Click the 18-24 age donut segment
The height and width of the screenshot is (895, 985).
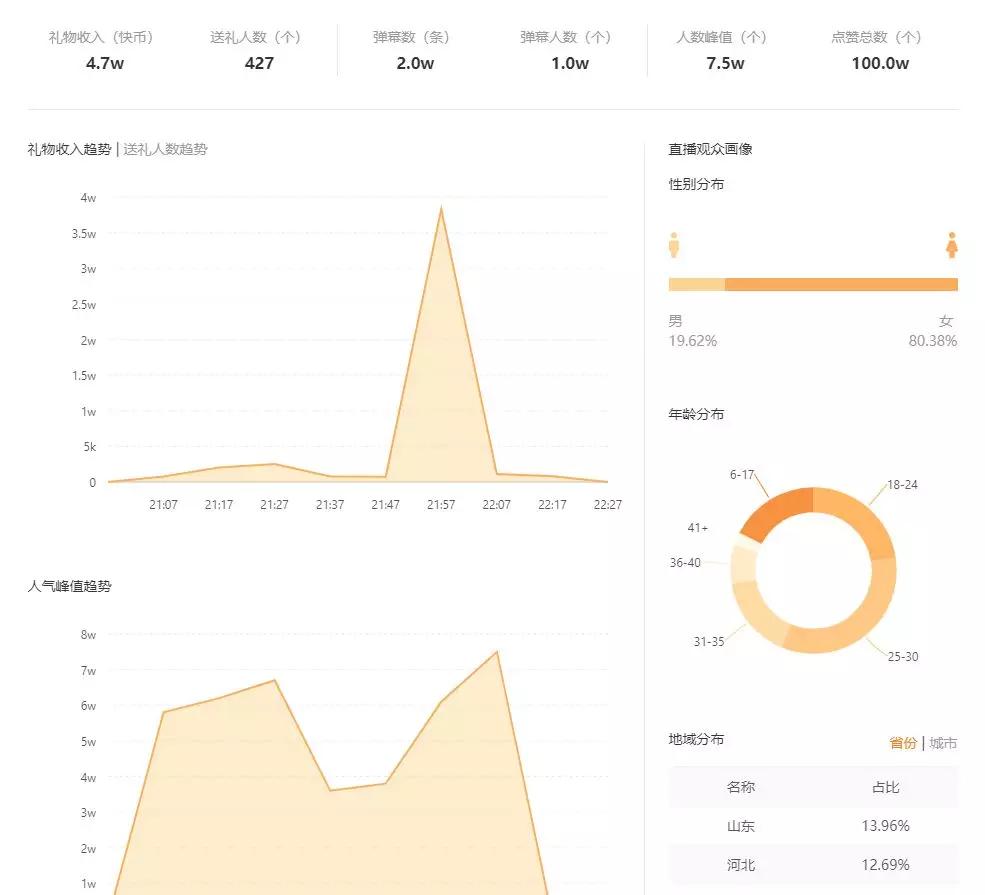861,515
